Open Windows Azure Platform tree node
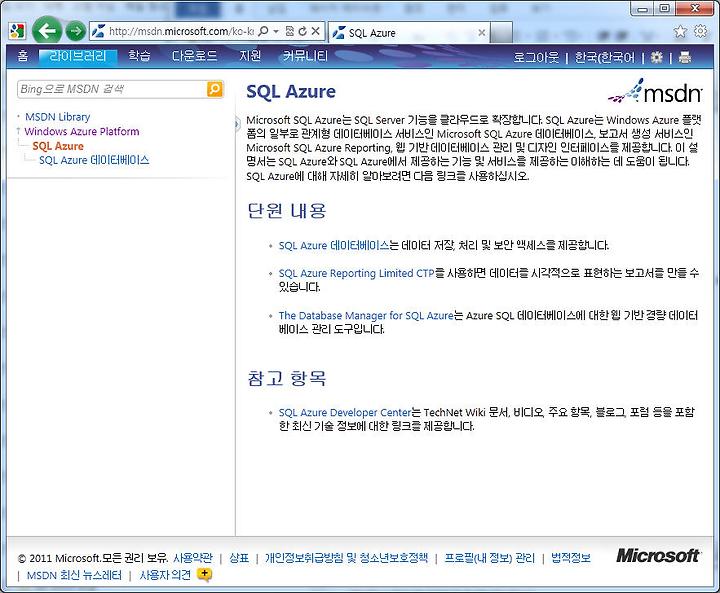The width and height of the screenshot is (720, 593). click(x=82, y=131)
